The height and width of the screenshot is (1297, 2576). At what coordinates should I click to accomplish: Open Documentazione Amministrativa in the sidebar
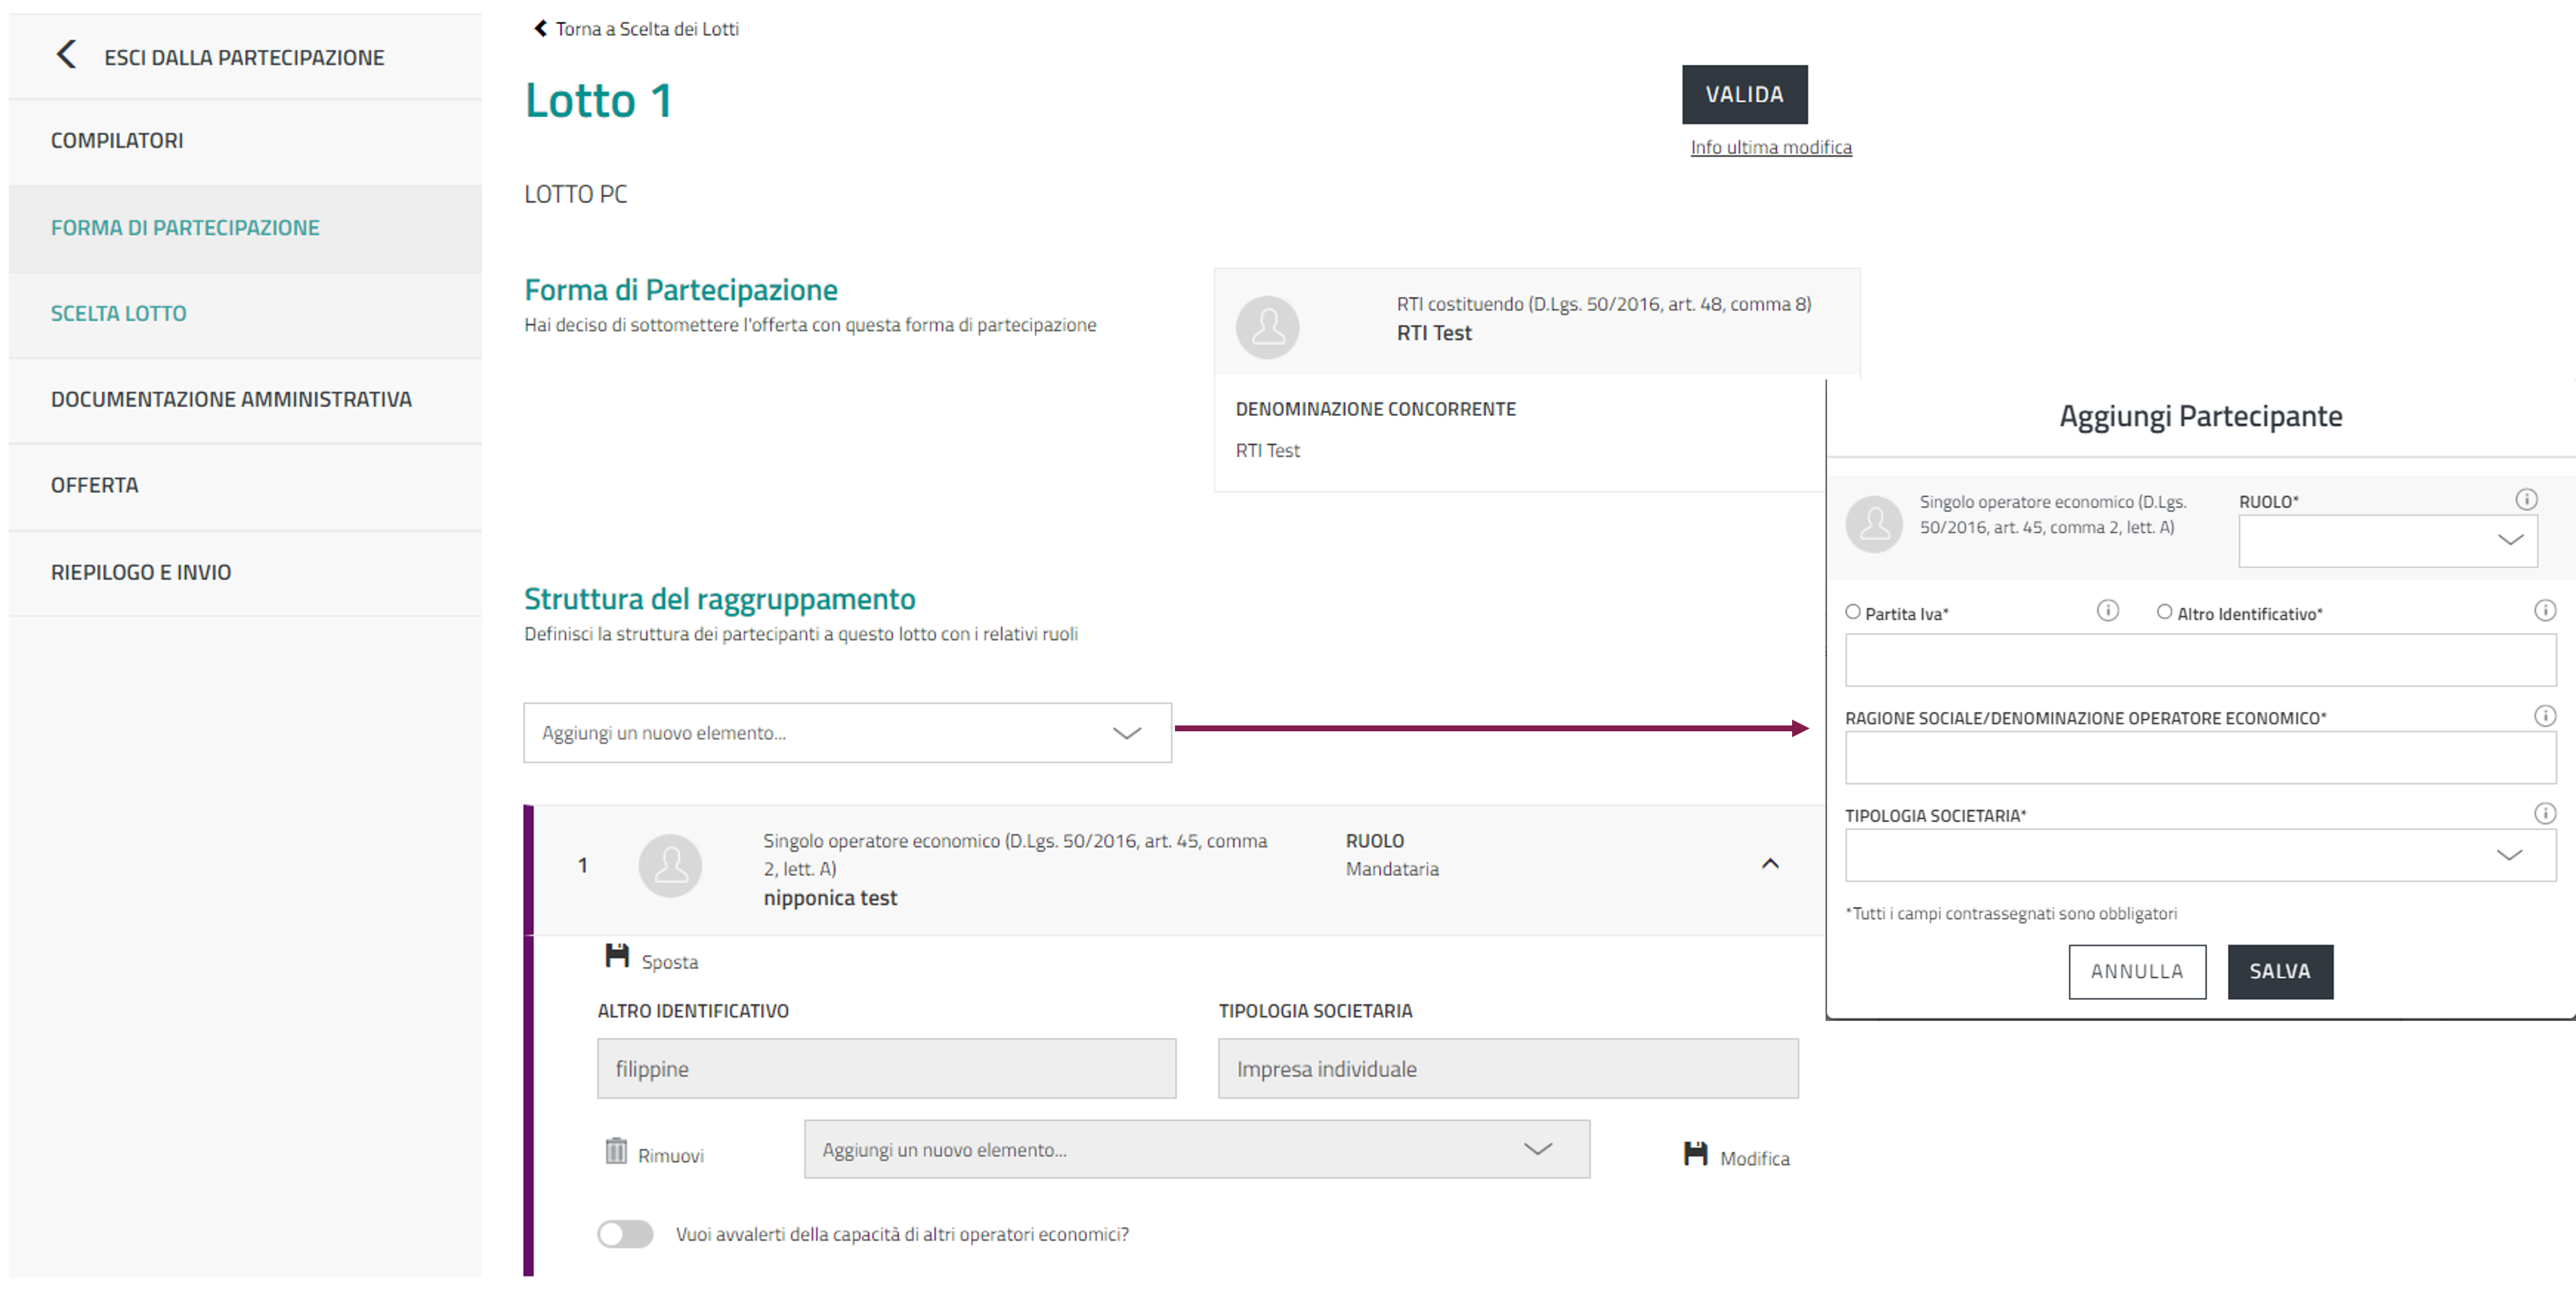pos(231,400)
